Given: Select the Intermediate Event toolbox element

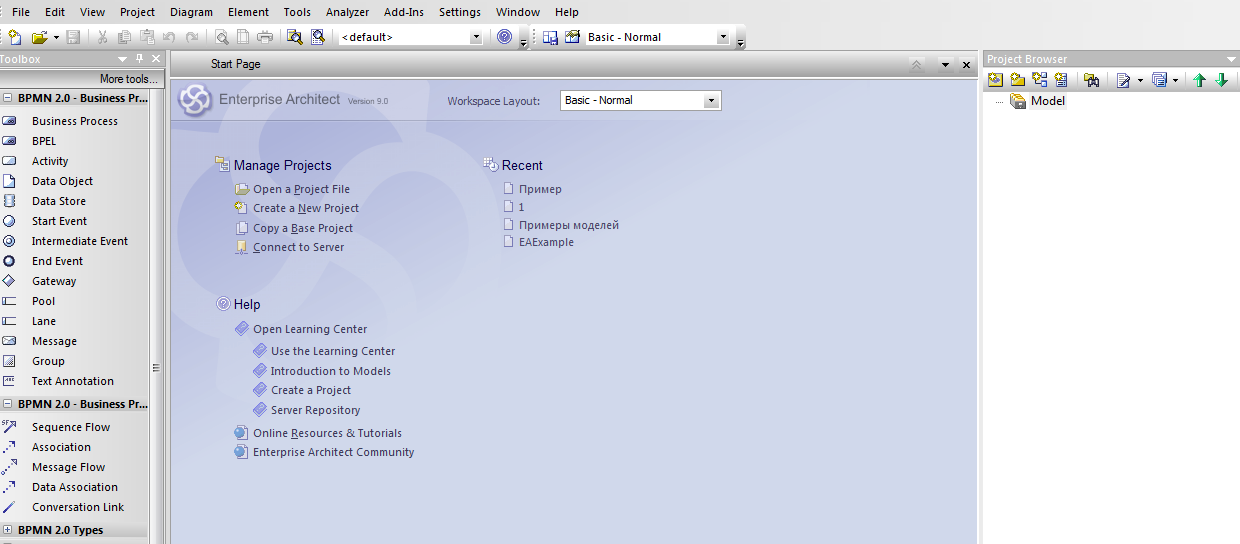Looking at the screenshot, I should 79,241.
